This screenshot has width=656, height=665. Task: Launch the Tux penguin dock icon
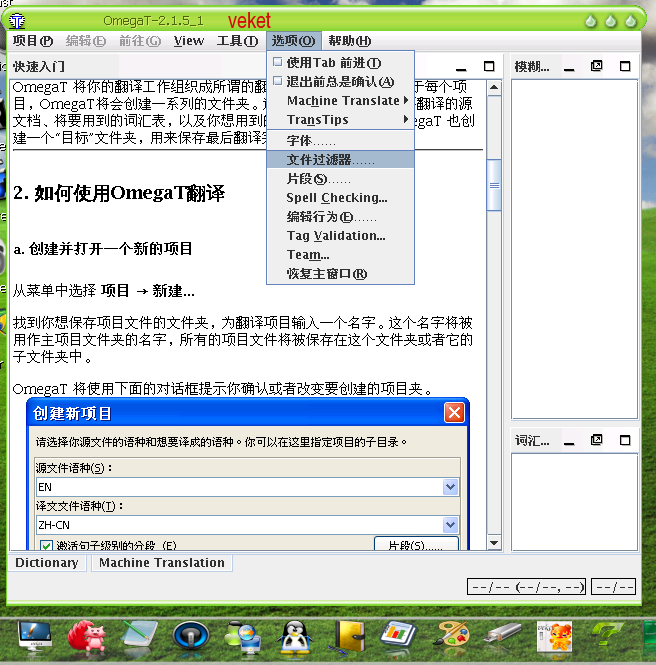(295, 636)
